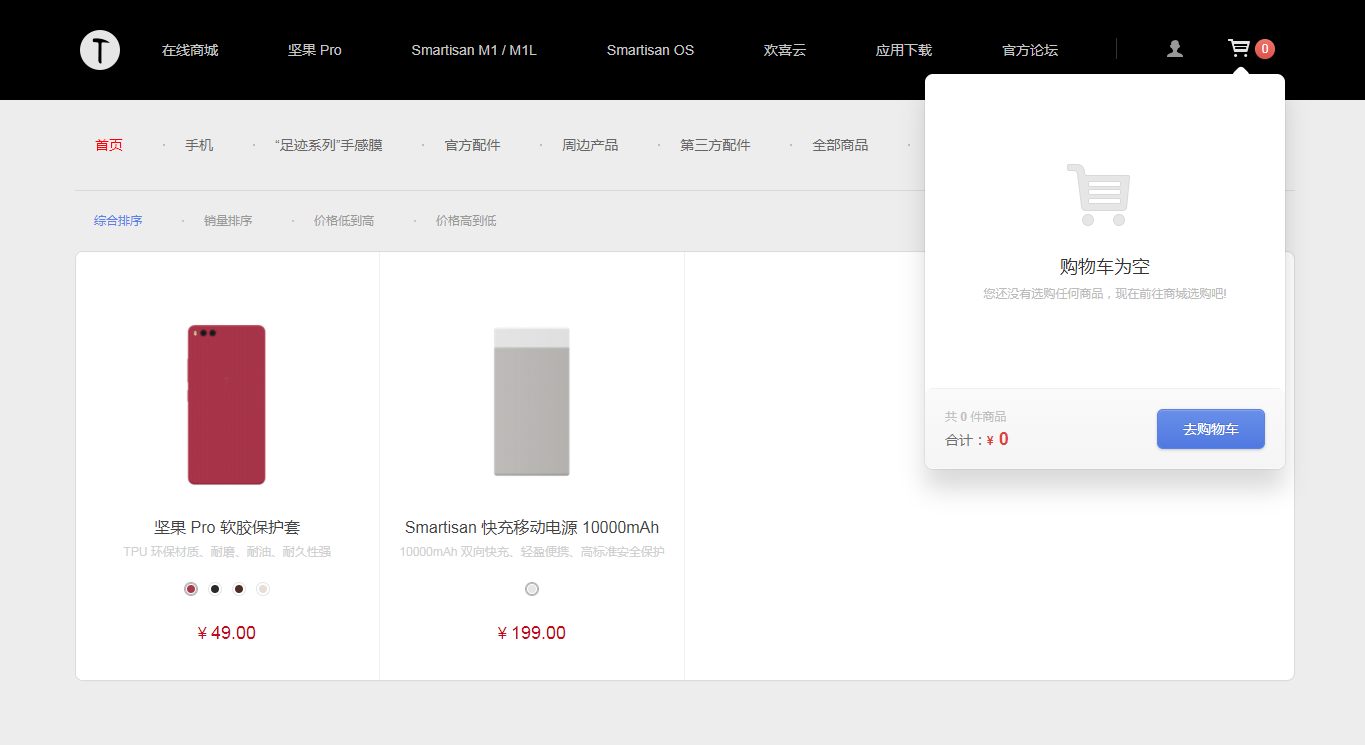Select the 首页 category tab
Viewport: 1365px width, 745px height.
(x=109, y=145)
